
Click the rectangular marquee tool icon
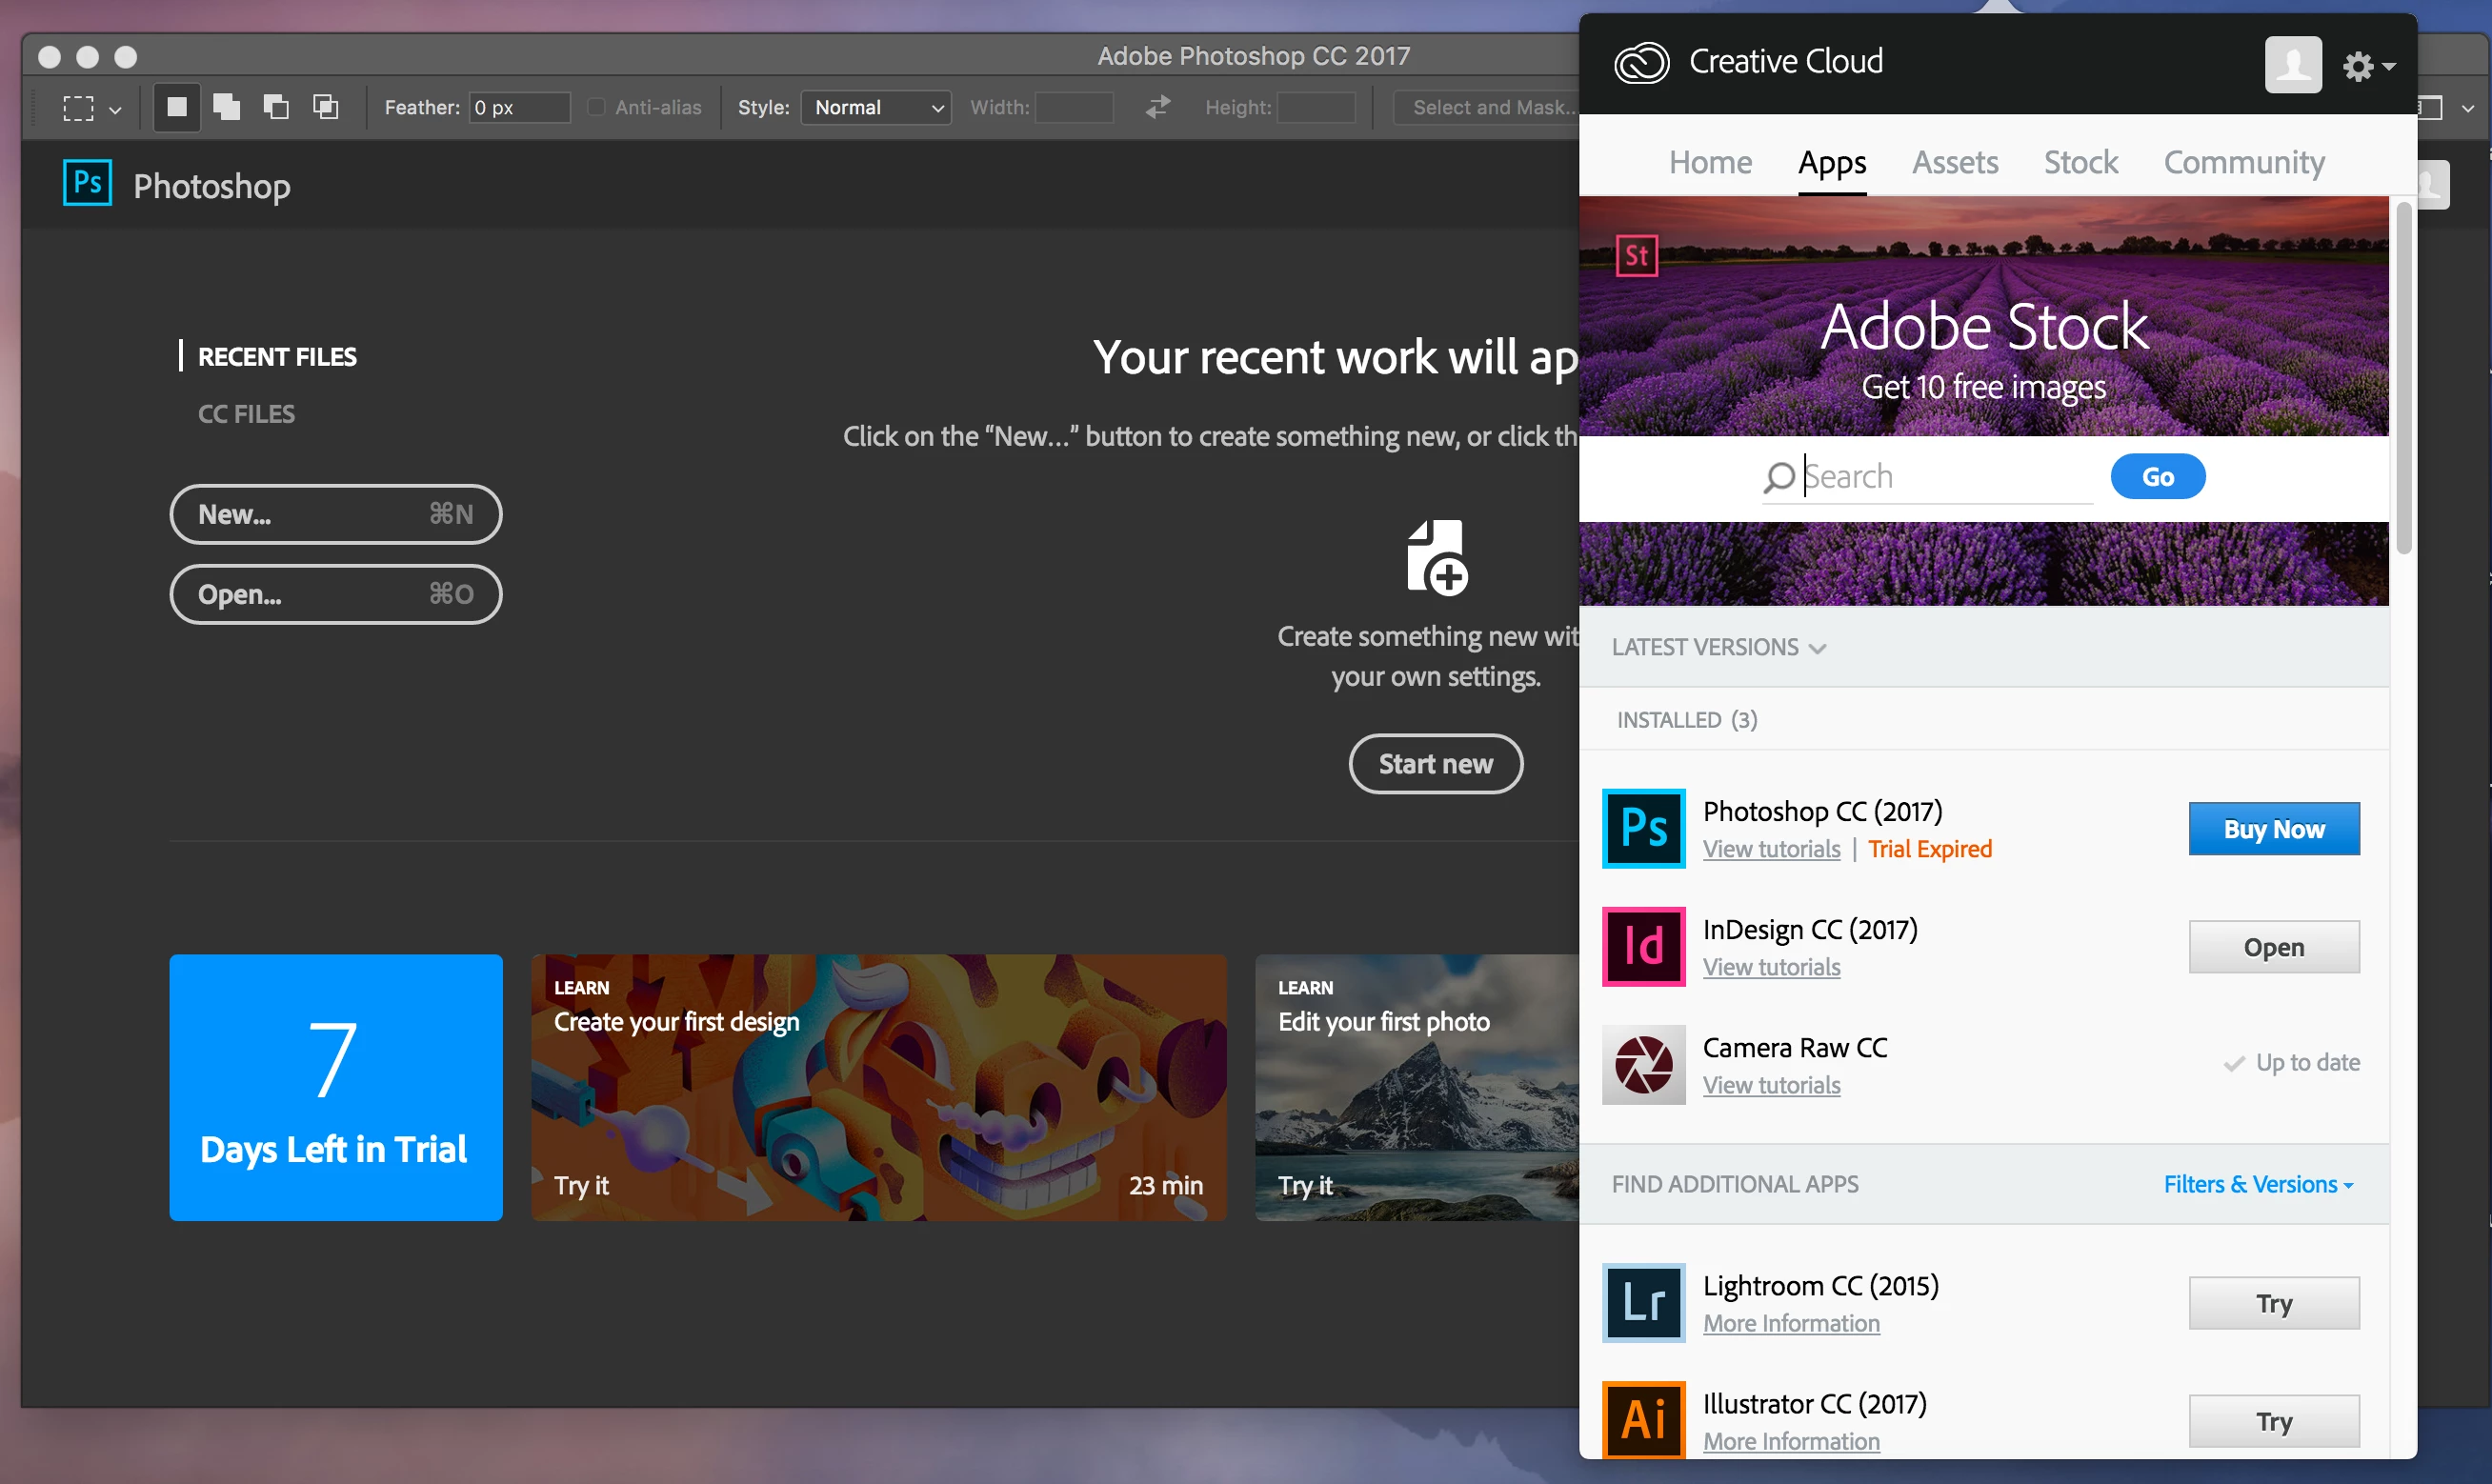78,107
